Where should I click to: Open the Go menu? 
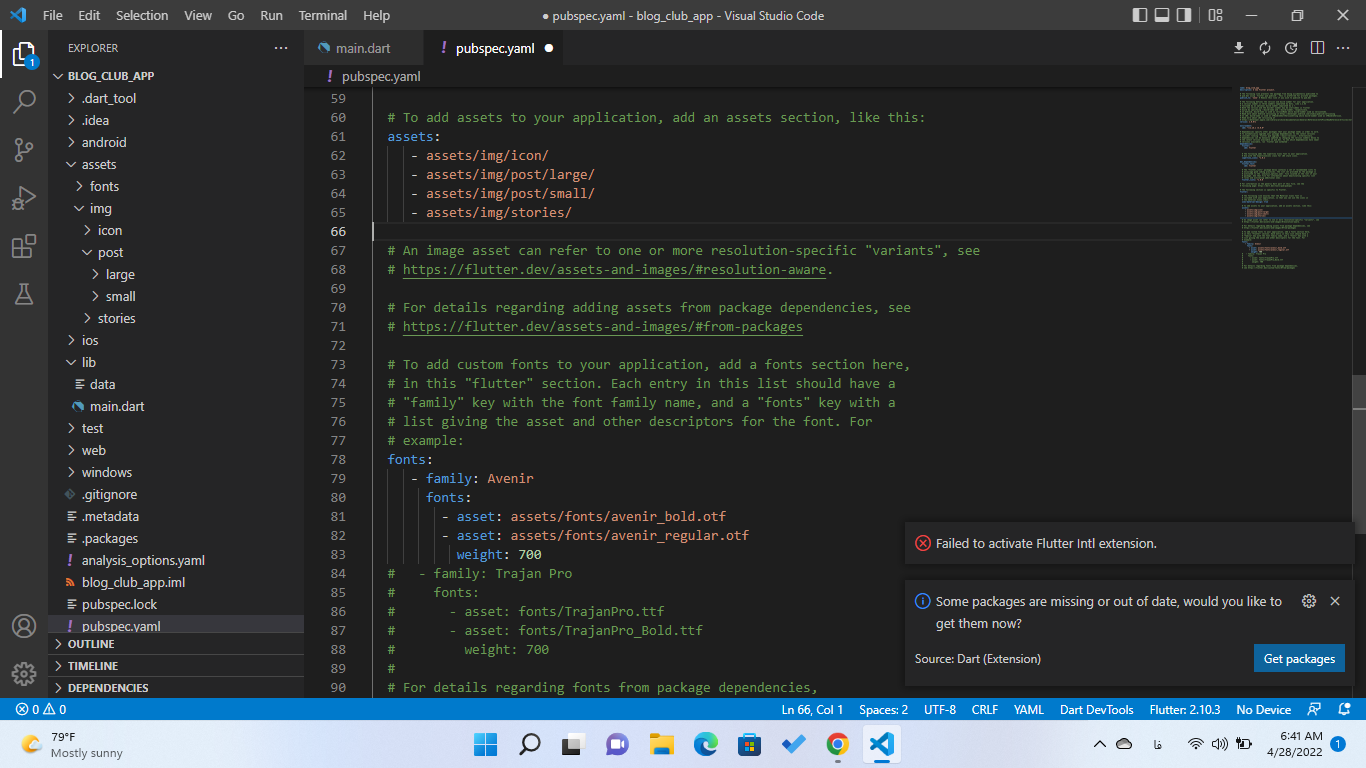click(236, 15)
